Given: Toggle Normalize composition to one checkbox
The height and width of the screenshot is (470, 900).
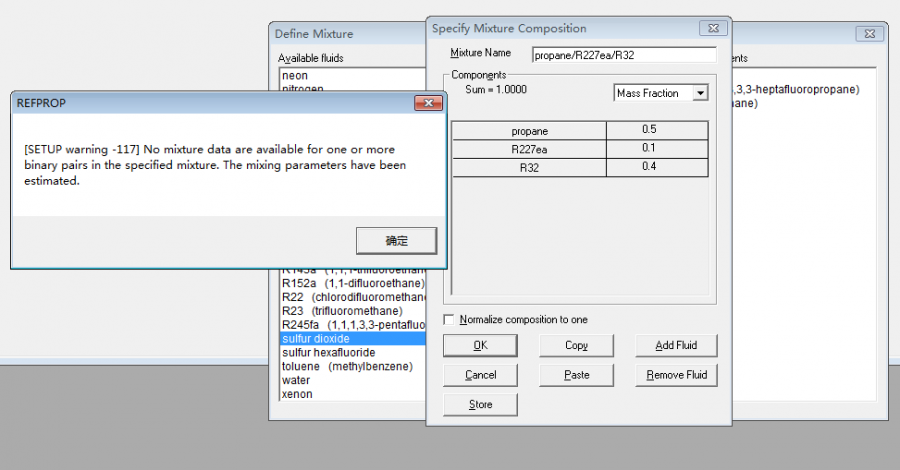Looking at the screenshot, I should [x=449, y=320].
